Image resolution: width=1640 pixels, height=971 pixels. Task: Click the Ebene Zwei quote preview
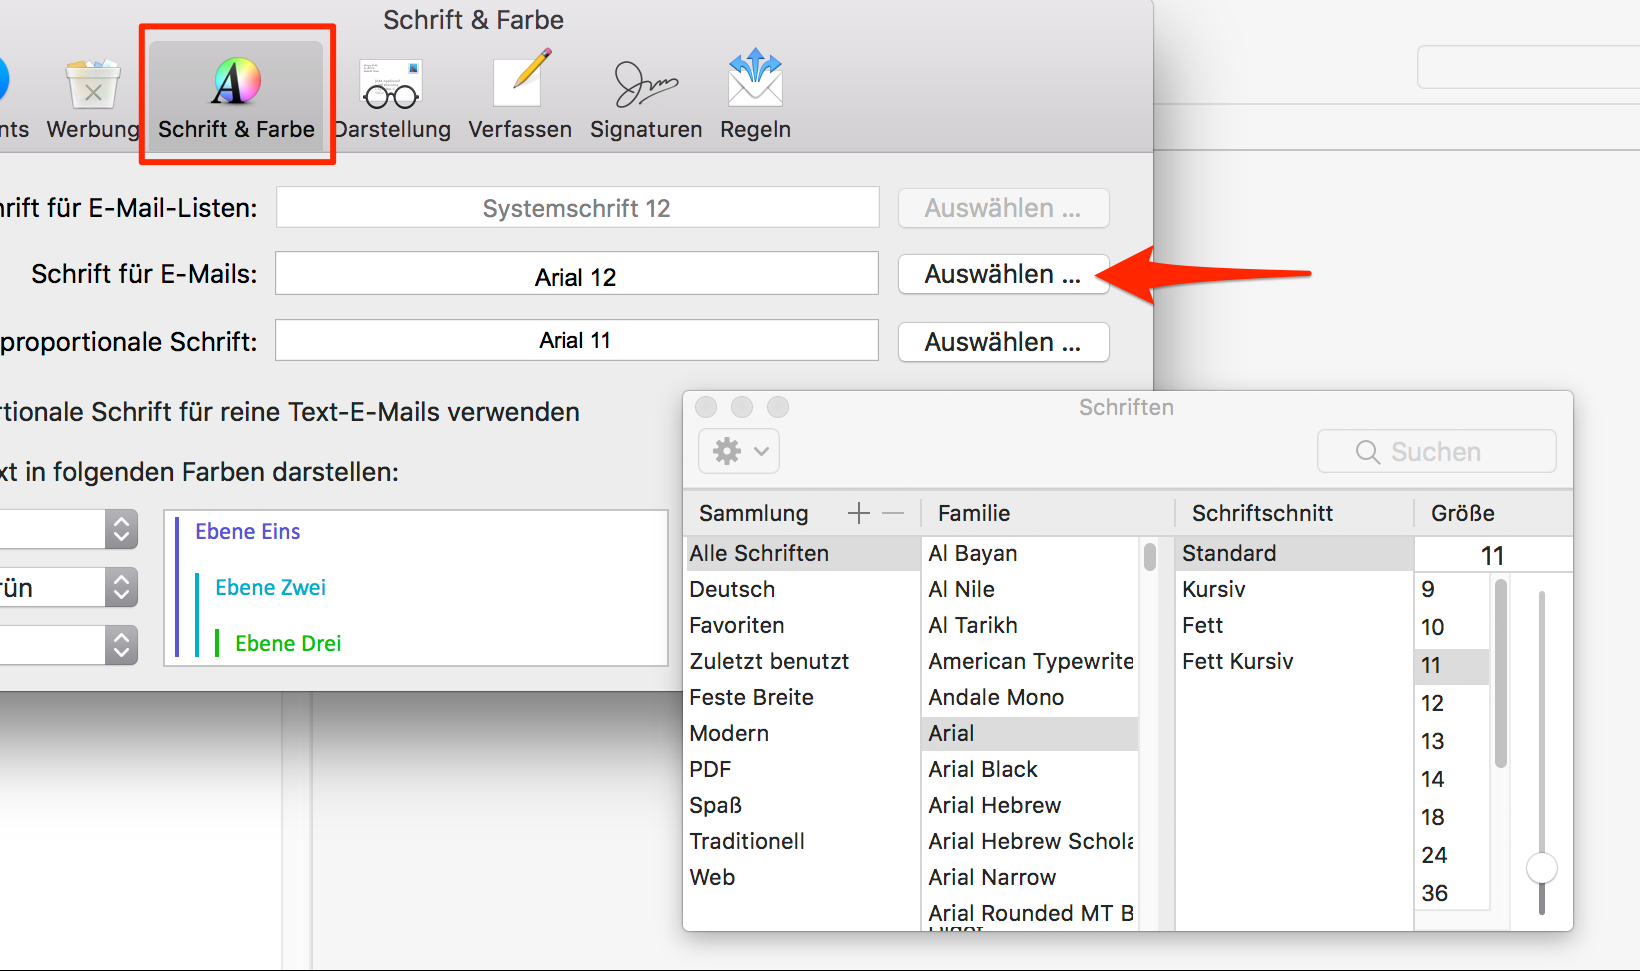click(x=271, y=588)
